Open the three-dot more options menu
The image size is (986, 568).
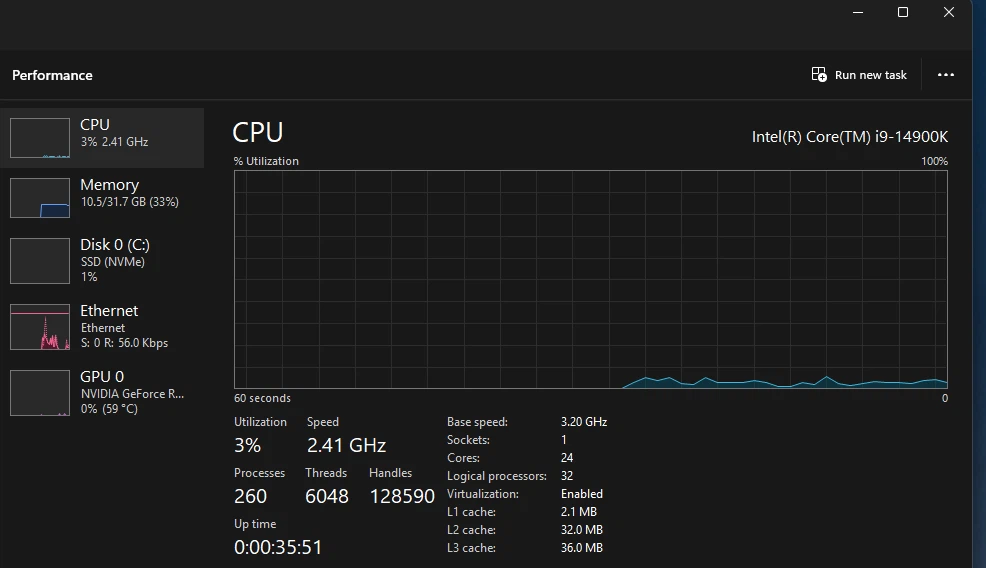tap(946, 75)
